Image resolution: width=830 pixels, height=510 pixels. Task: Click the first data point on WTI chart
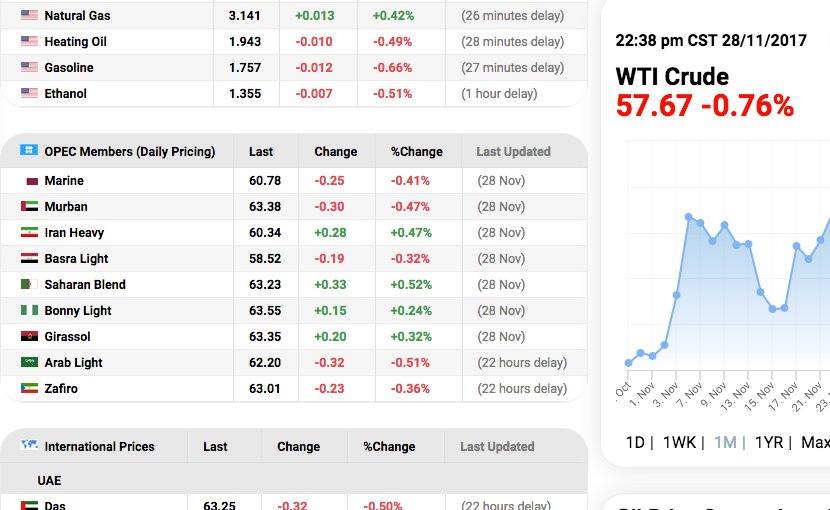click(x=628, y=363)
